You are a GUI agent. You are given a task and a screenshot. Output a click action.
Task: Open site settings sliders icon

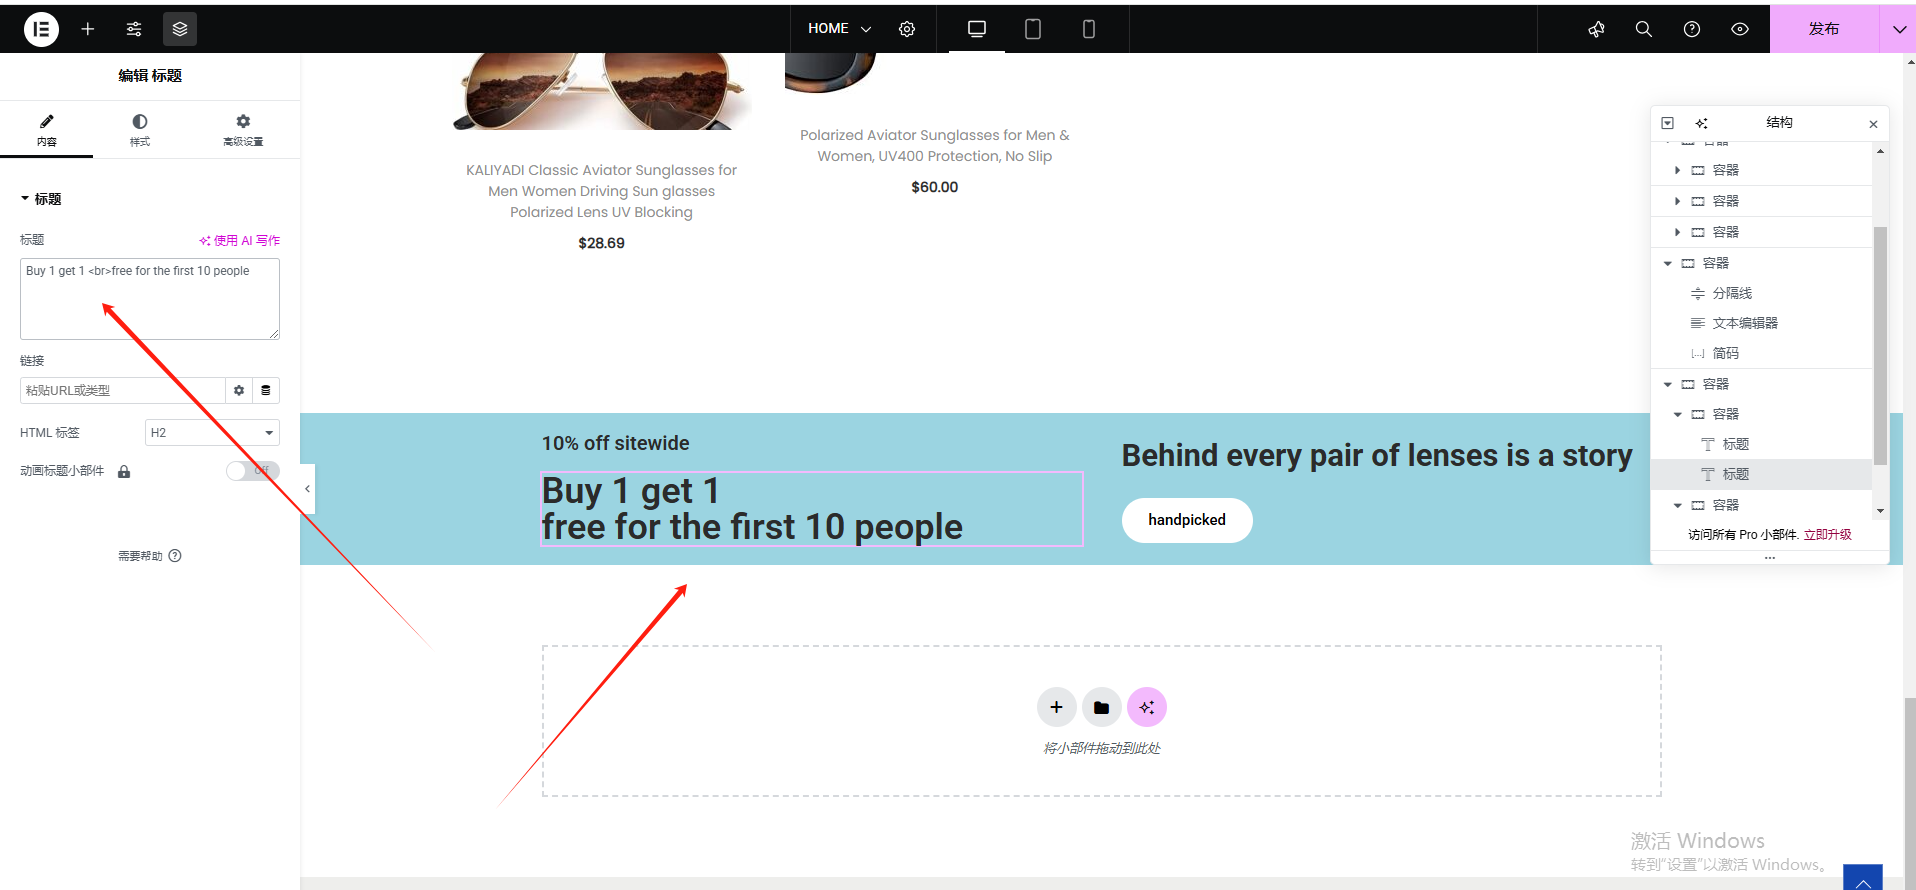pyautogui.click(x=134, y=29)
